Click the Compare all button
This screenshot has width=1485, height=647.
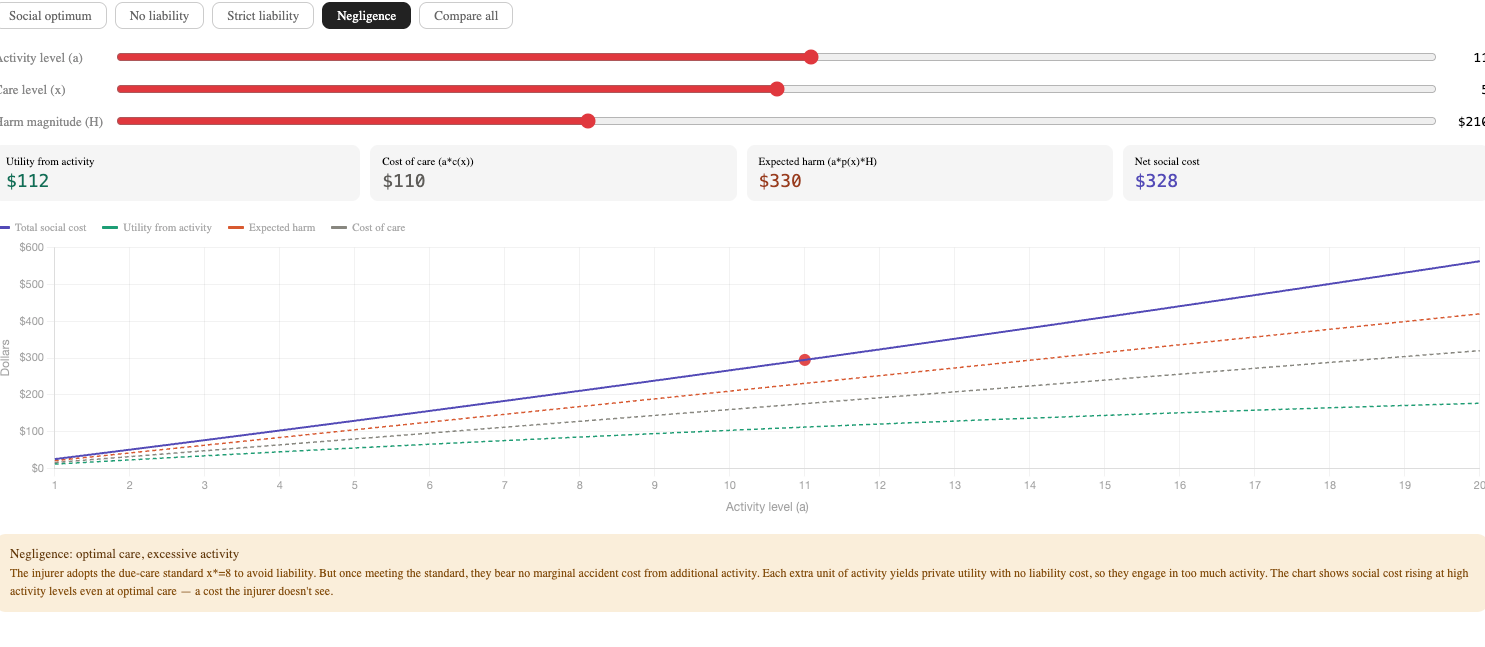tap(465, 16)
